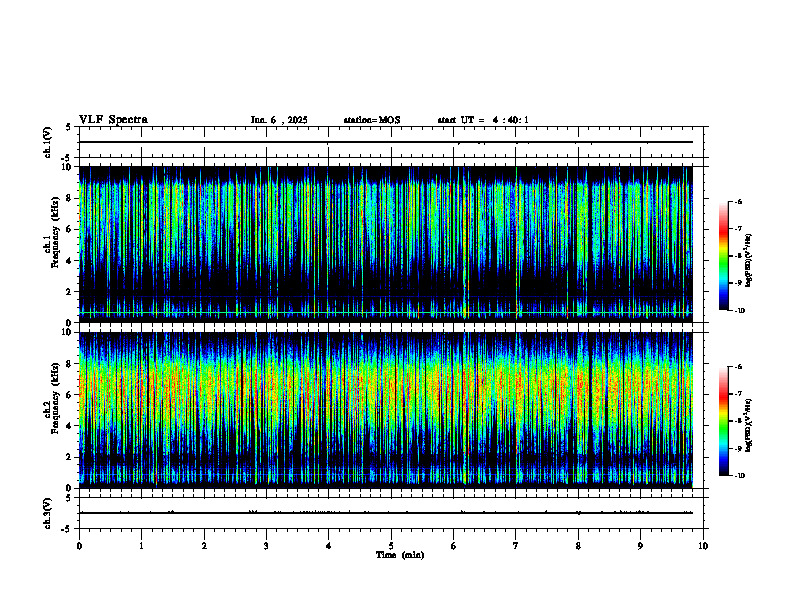792x612 pixels.
Task: Click the ch.1 spectrogram "4" kHz tick label
Action: pos(71,261)
